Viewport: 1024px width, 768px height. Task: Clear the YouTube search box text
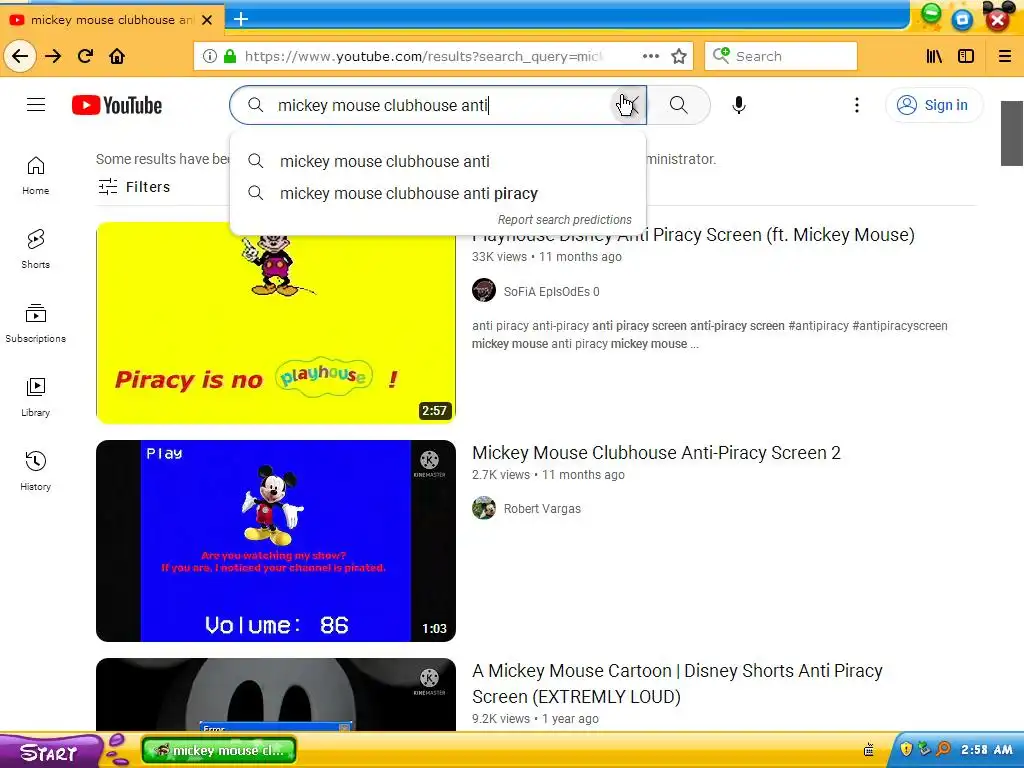(630, 105)
